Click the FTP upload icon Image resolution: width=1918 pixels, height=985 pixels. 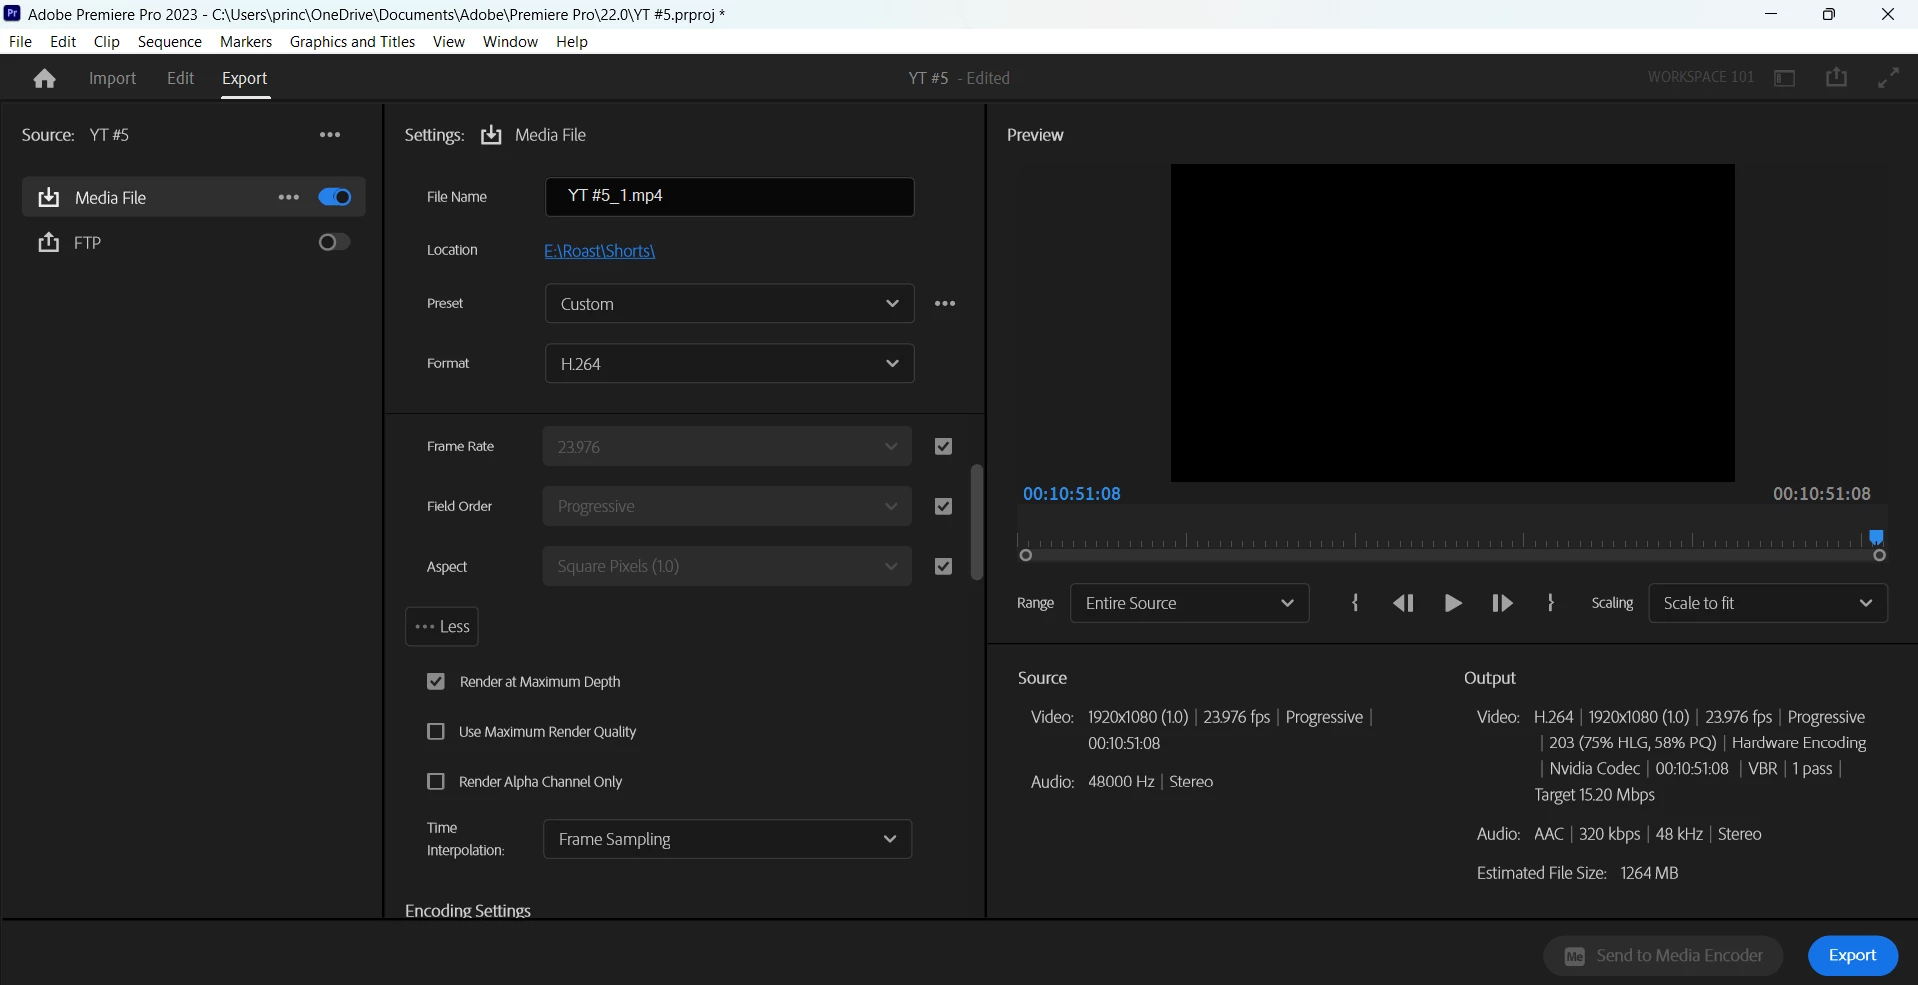coord(48,242)
